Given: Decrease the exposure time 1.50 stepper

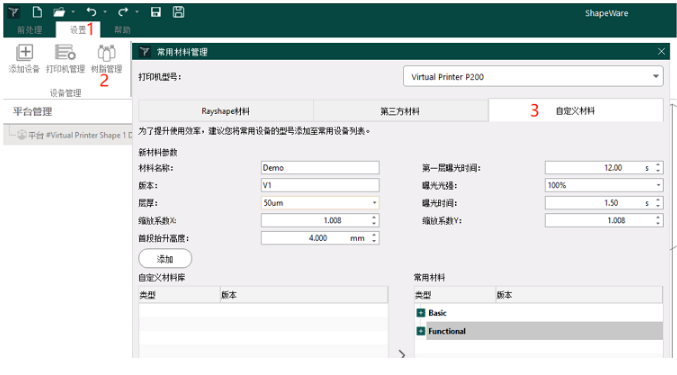Looking at the screenshot, I should 658,206.
